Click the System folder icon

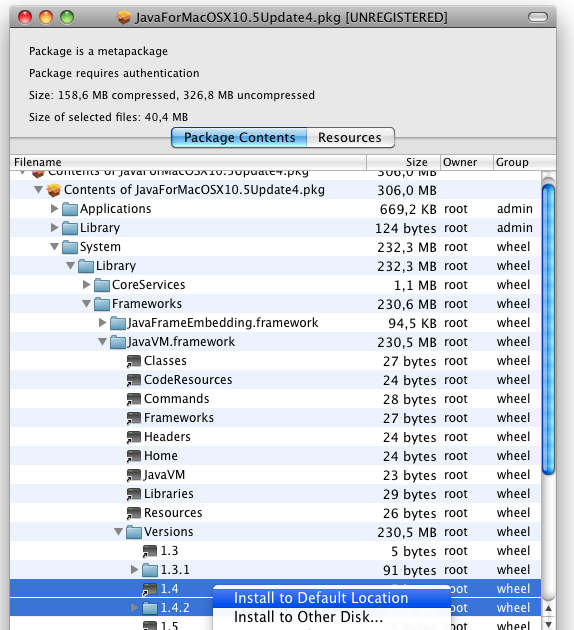[70, 247]
